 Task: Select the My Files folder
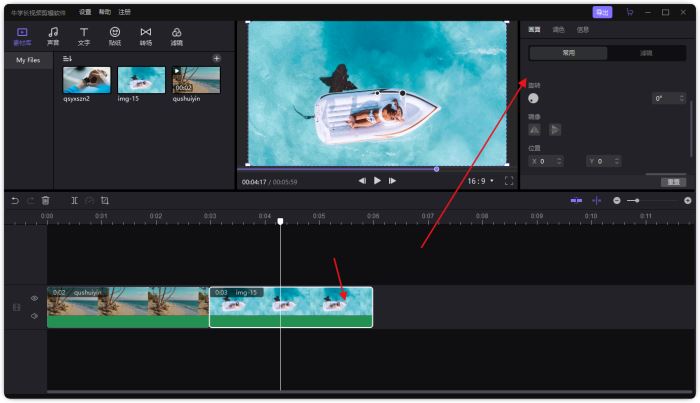28,60
